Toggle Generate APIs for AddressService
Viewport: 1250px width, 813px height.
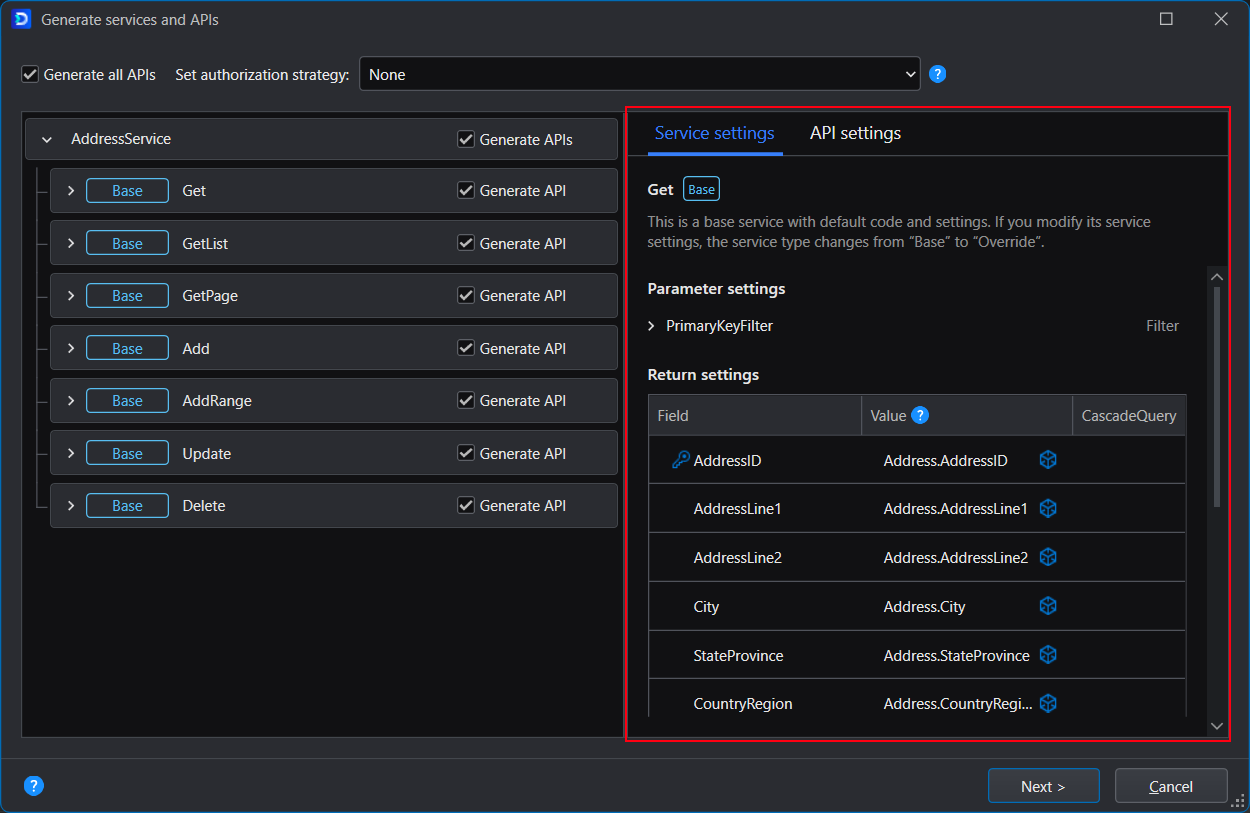point(466,139)
